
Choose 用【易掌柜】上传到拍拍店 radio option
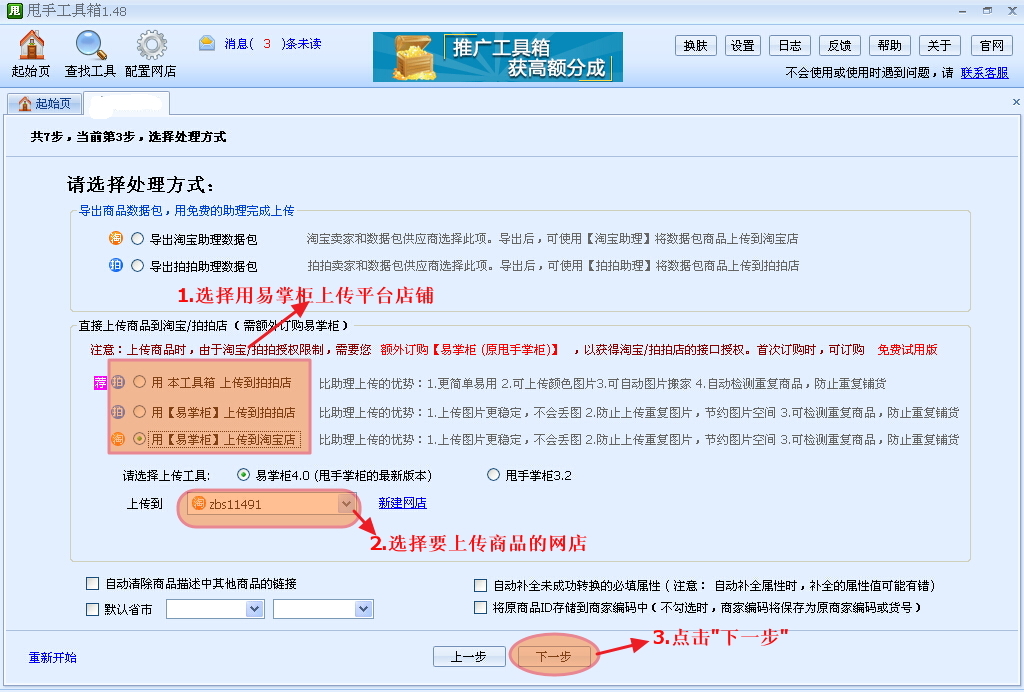139,412
